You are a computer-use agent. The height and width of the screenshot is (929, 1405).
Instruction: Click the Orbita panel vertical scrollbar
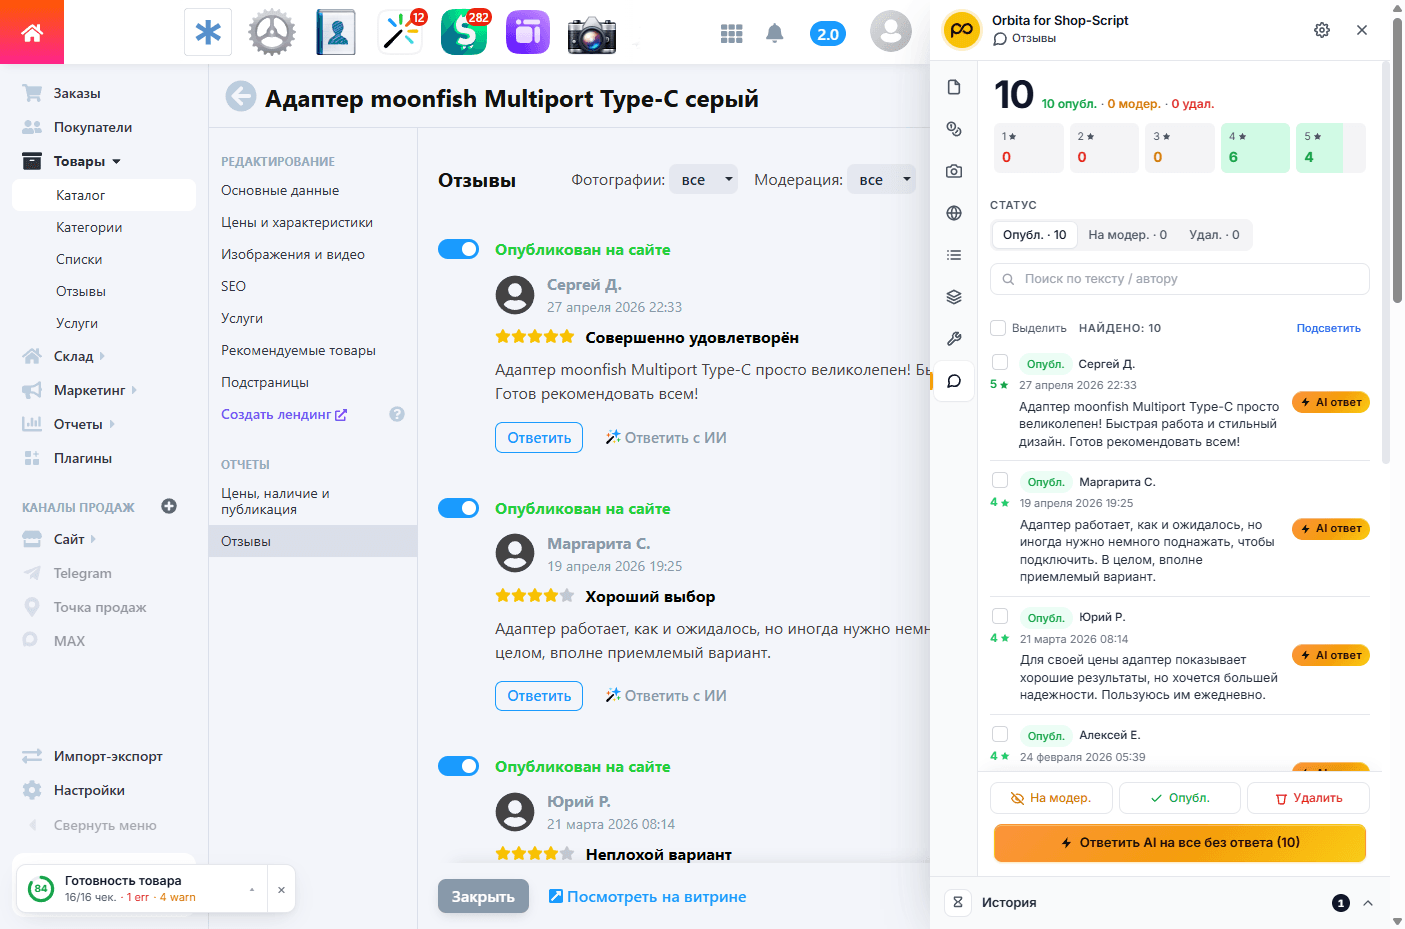[x=1386, y=262]
